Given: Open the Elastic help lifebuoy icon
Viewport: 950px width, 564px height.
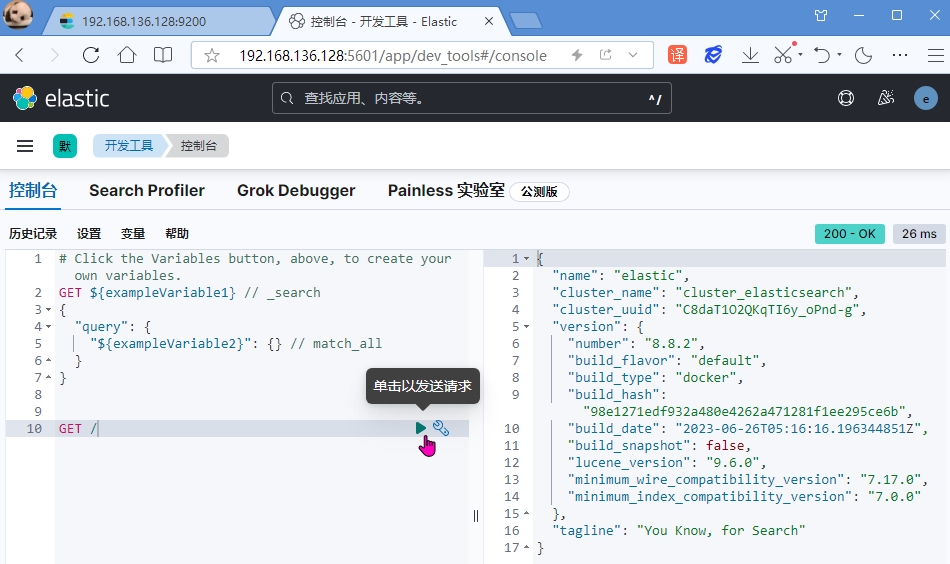Looking at the screenshot, I should 846,98.
